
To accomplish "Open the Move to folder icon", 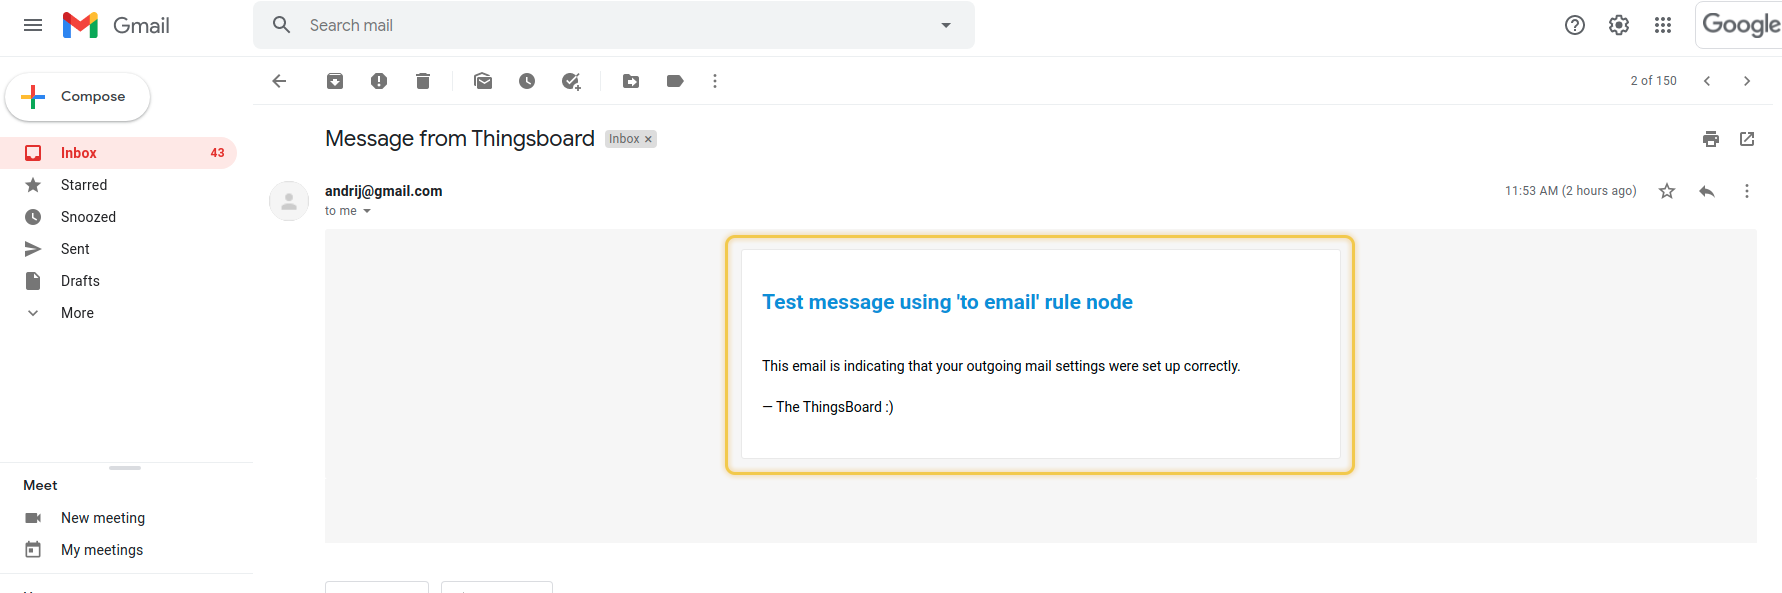I will [x=631, y=81].
